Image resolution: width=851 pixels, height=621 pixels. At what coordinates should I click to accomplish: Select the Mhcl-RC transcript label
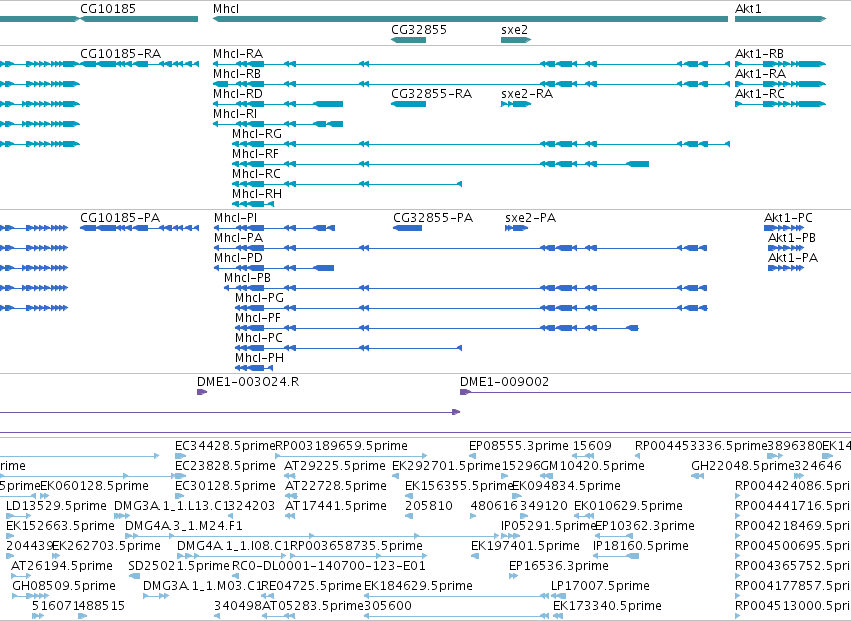256,174
